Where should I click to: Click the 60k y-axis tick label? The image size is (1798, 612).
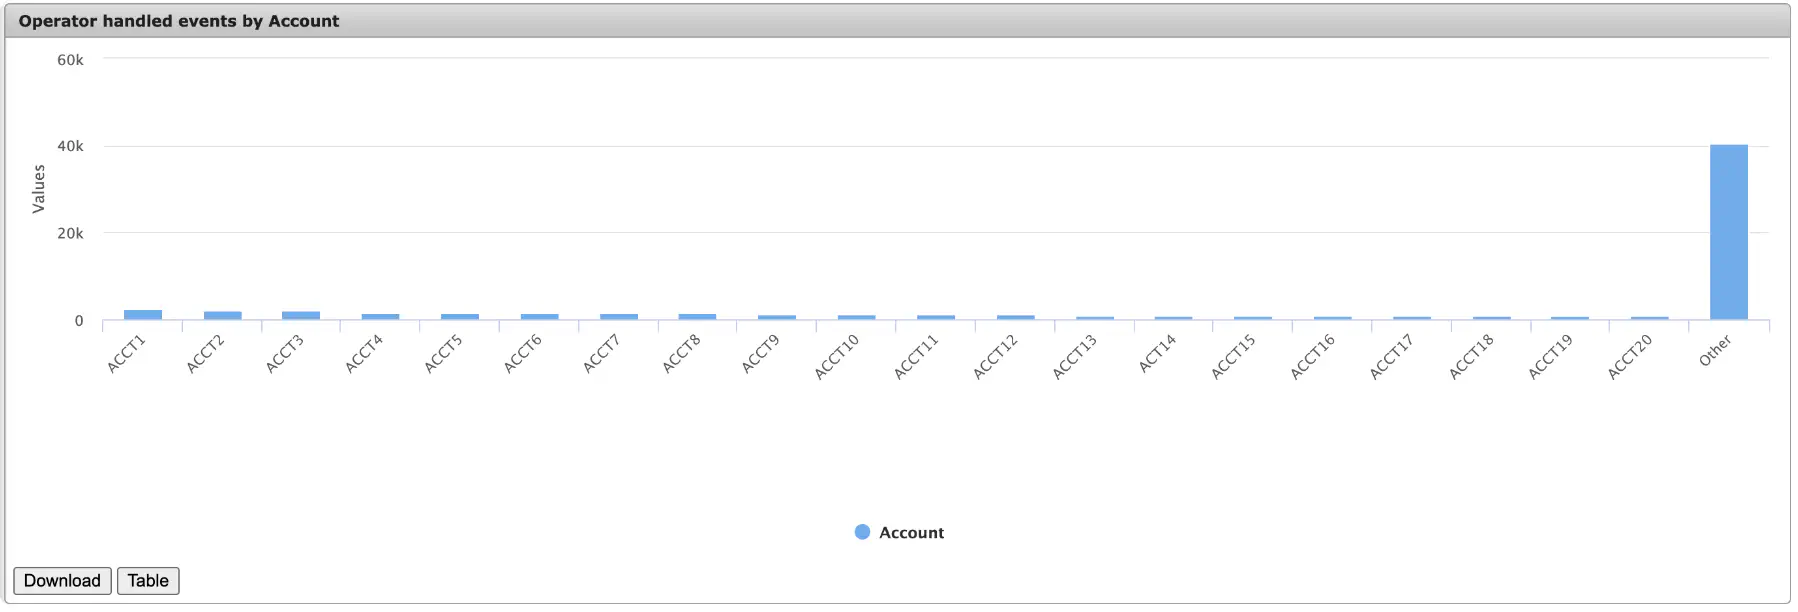coord(70,60)
